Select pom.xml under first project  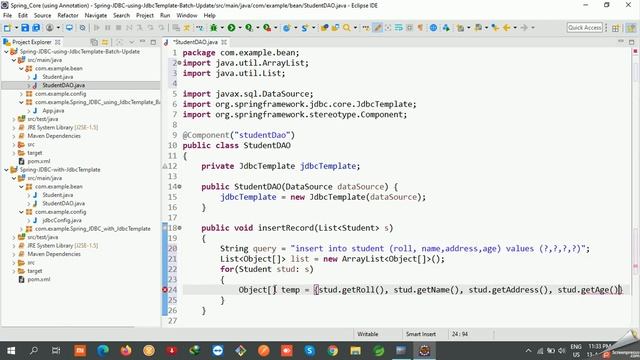[39, 161]
